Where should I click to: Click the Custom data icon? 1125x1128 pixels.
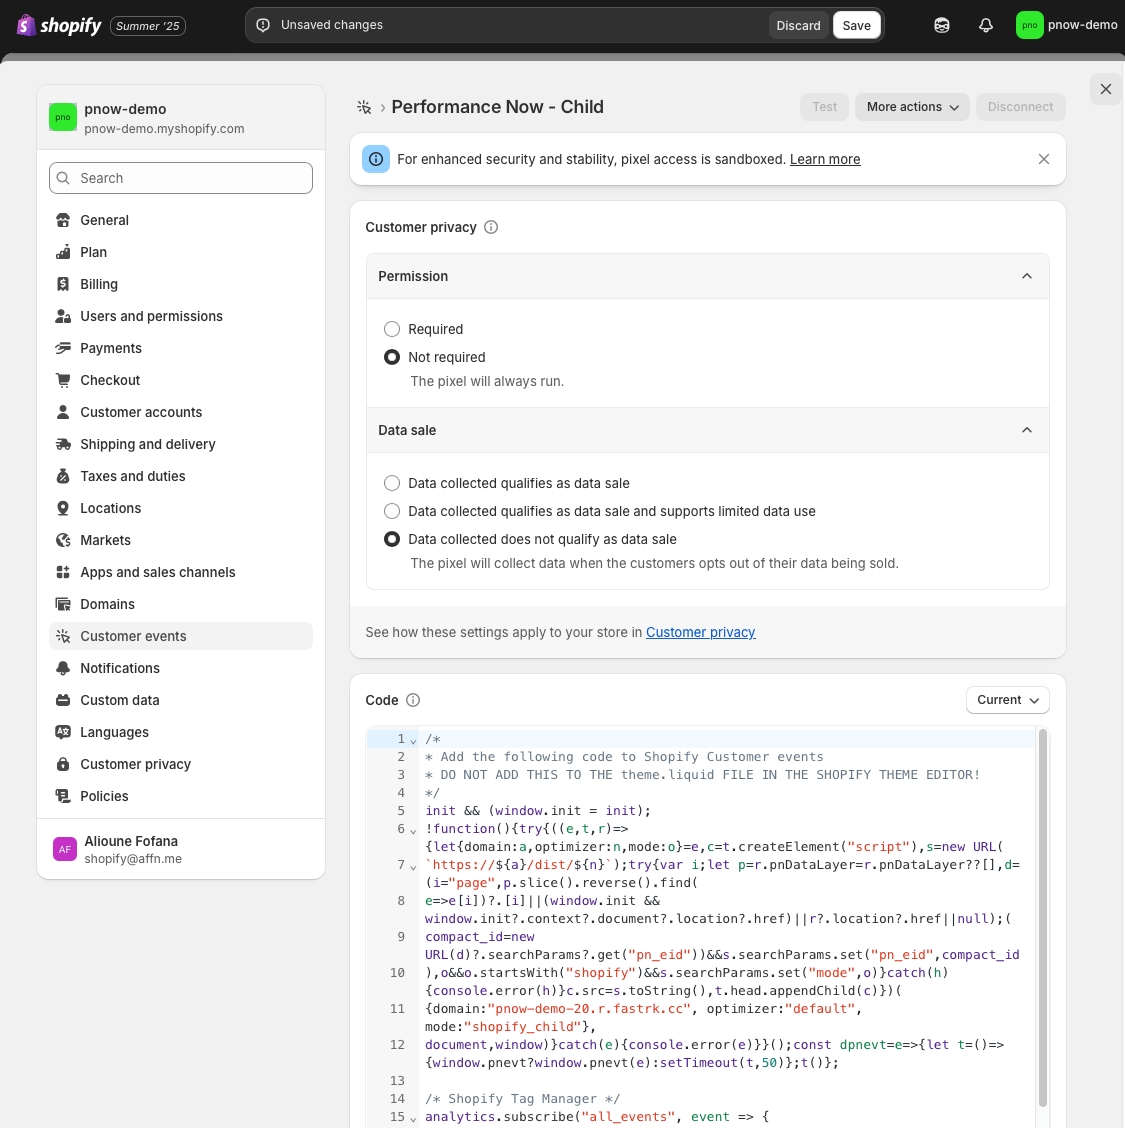(x=63, y=701)
